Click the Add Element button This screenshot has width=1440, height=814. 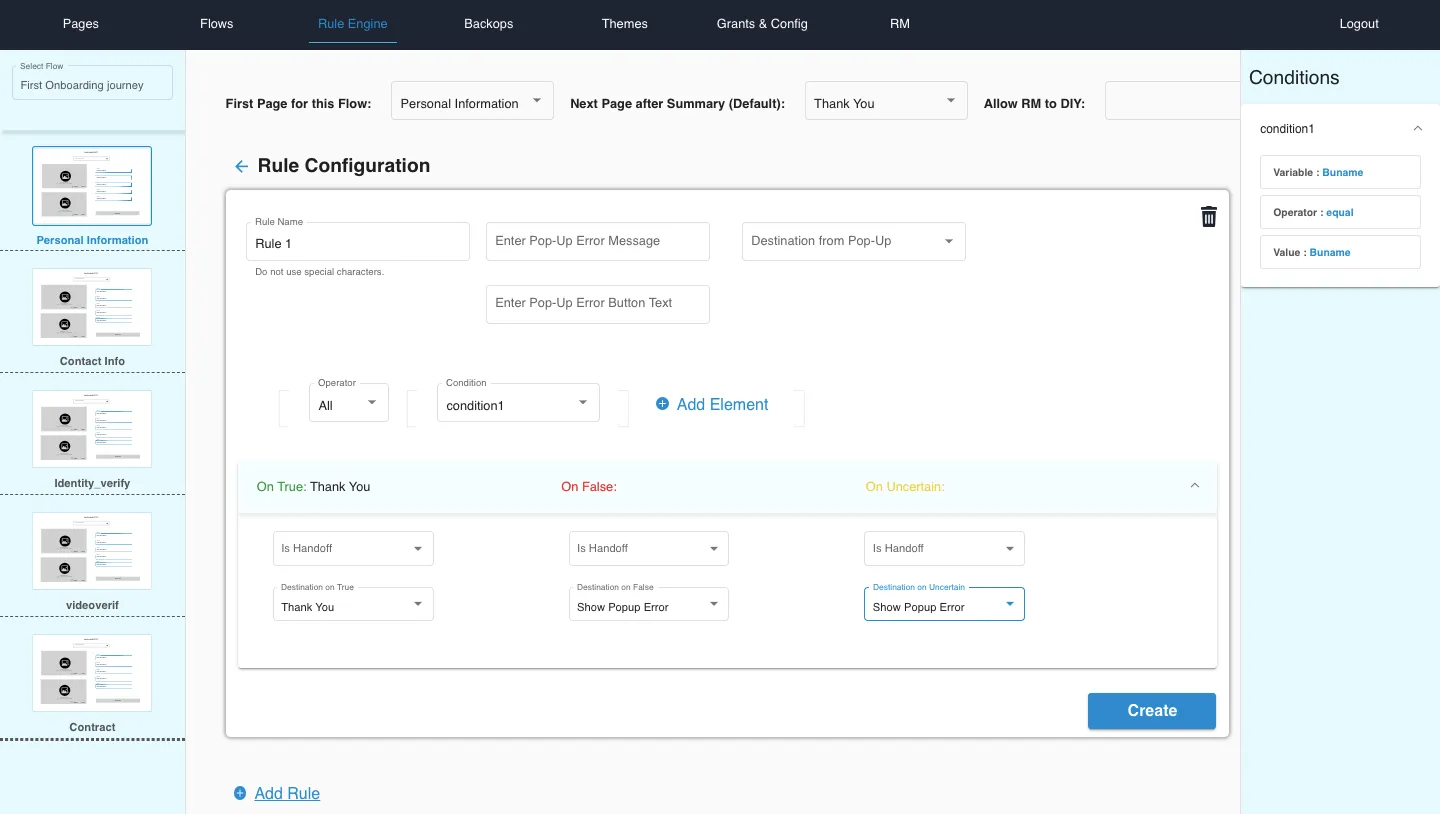point(712,404)
